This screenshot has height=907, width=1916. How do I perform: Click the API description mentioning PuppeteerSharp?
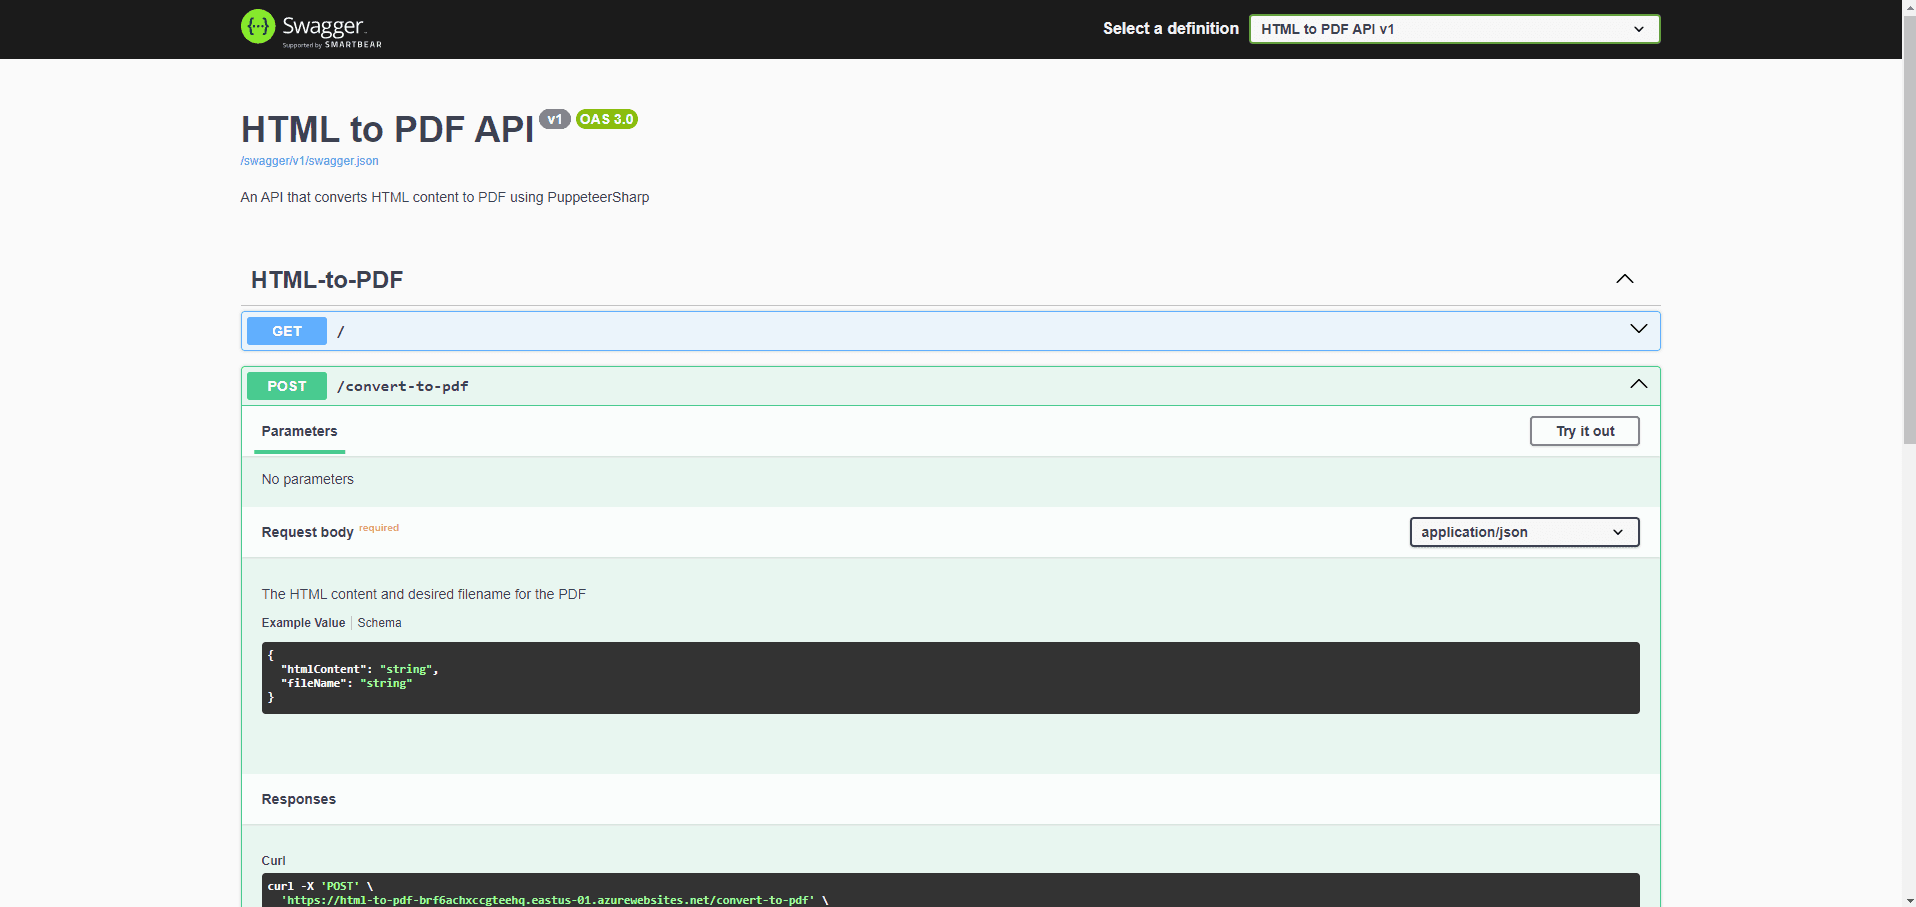click(x=444, y=197)
